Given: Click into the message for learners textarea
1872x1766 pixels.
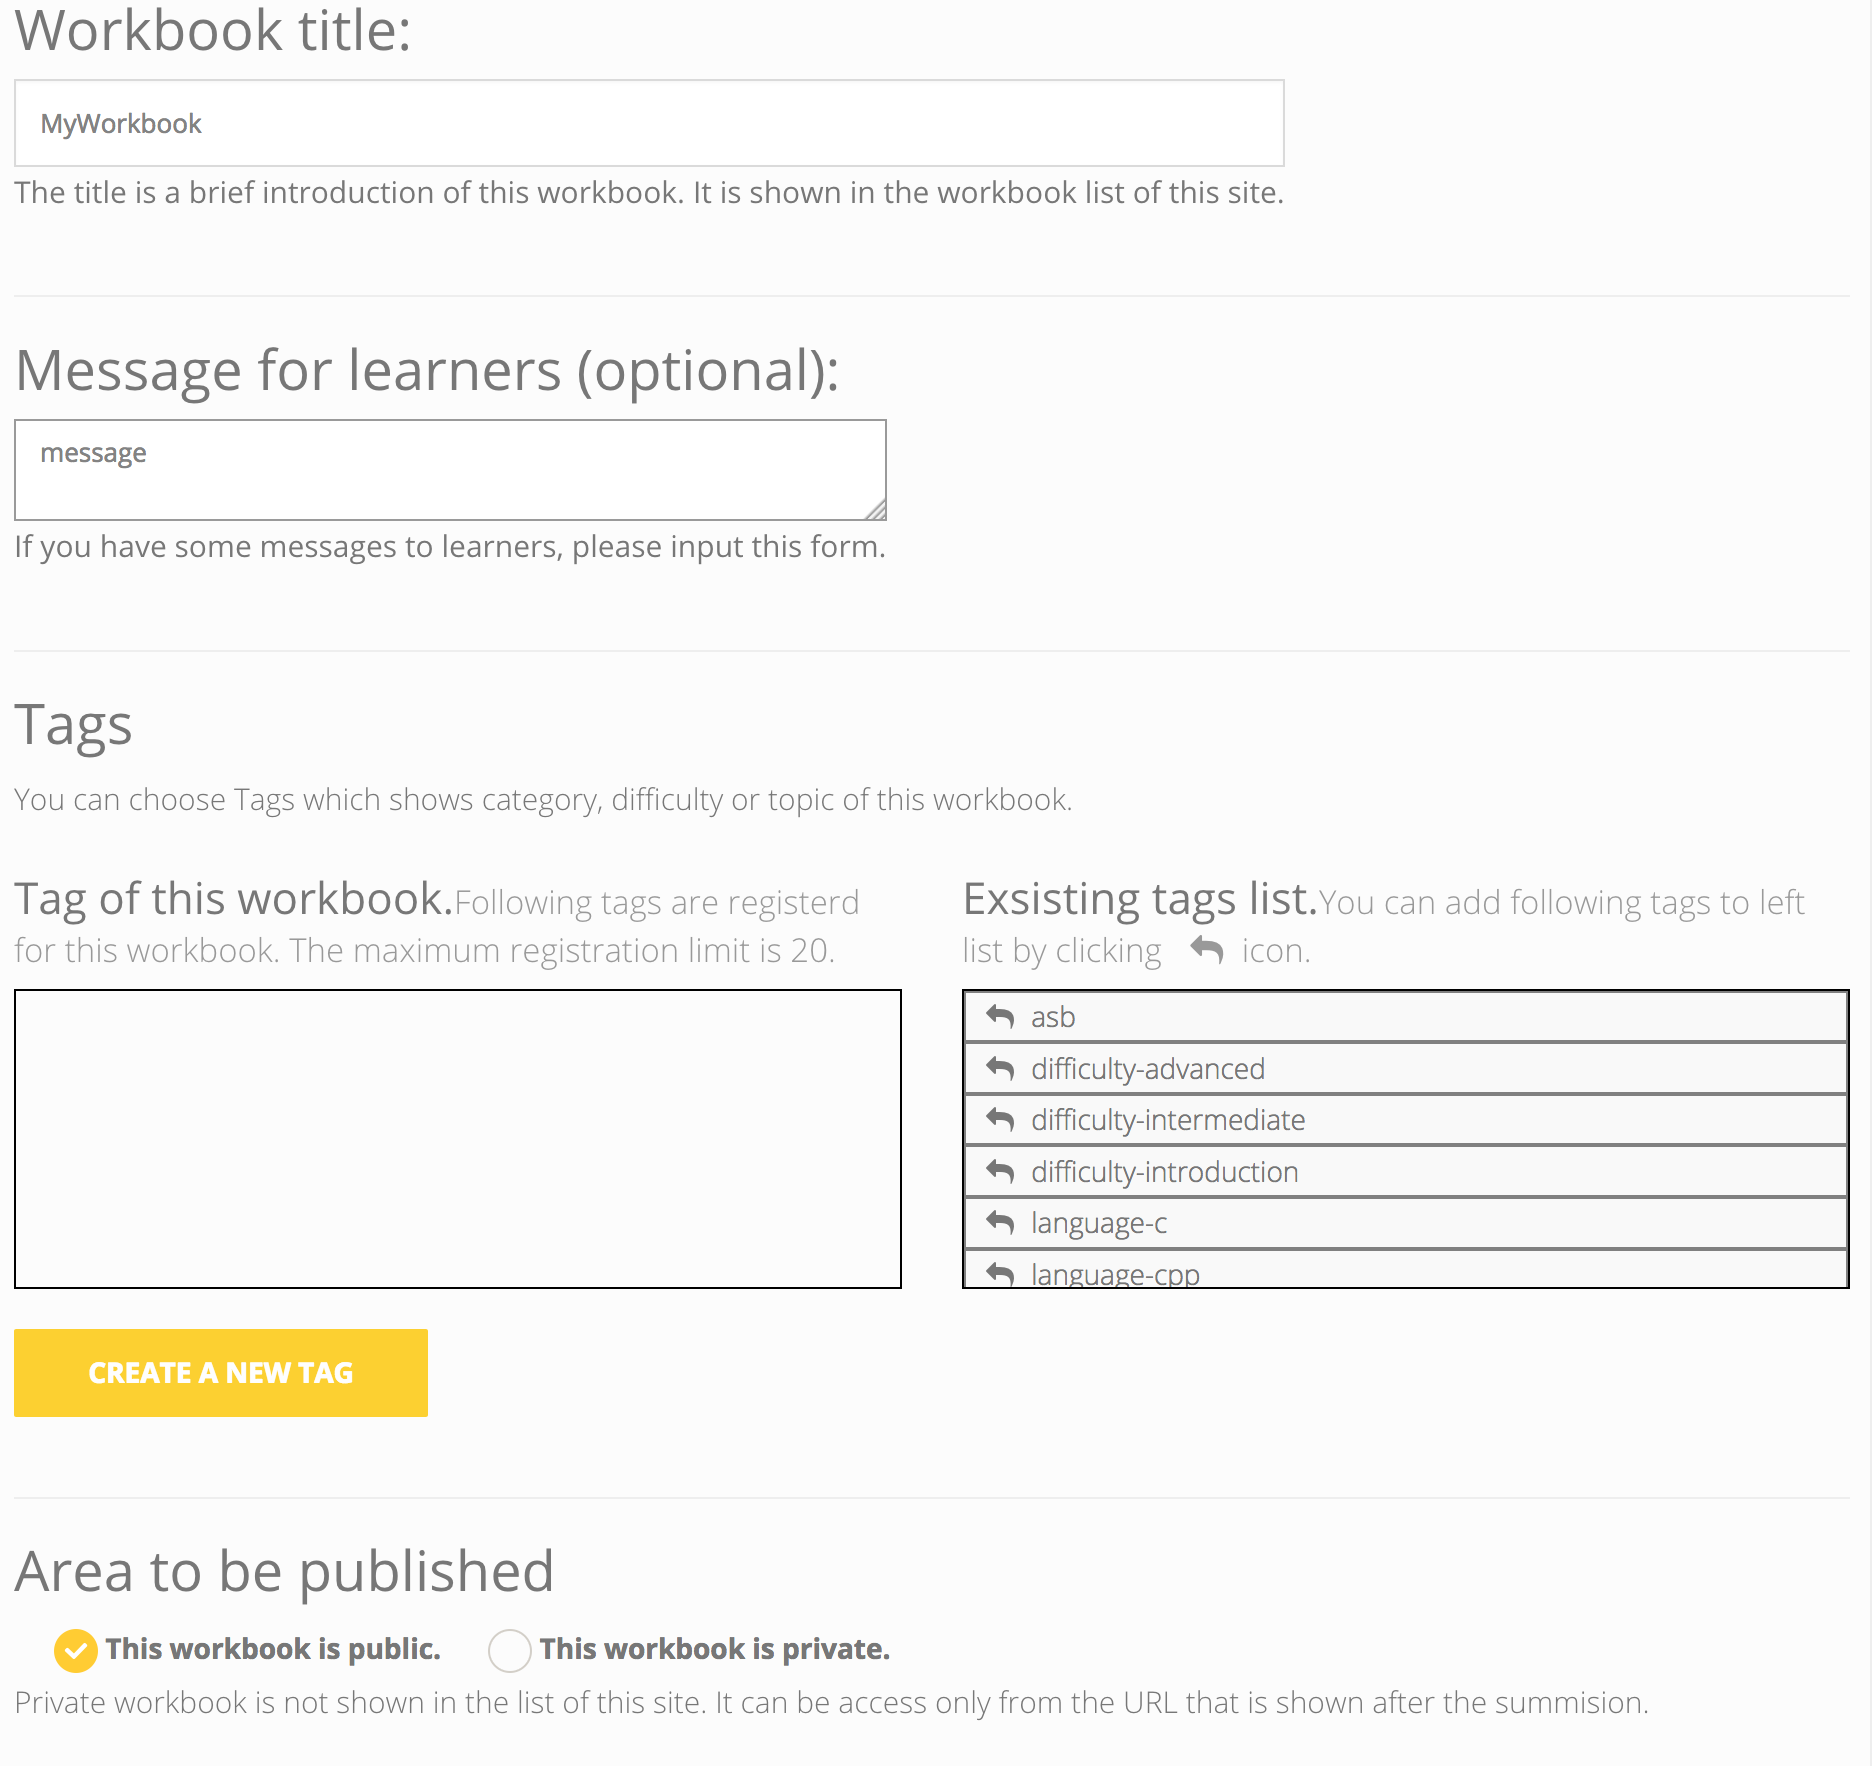Looking at the screenshot, I should (450, 469).
